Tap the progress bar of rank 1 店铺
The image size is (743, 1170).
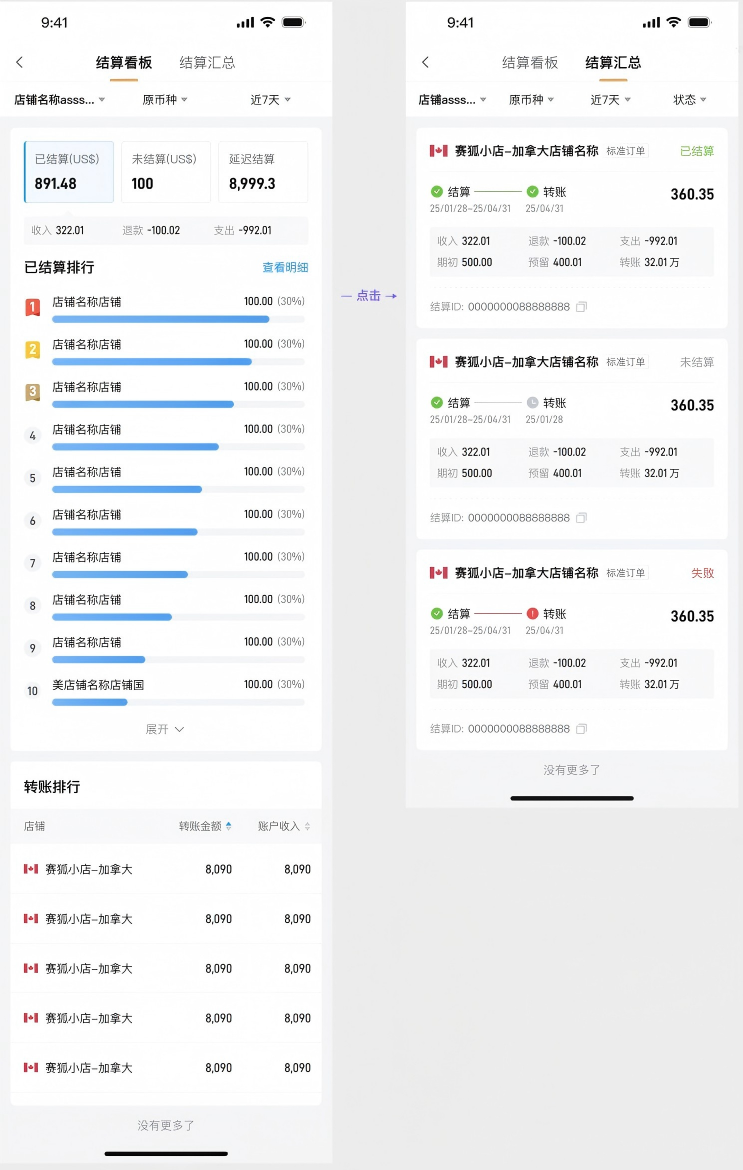click(178, 319)
